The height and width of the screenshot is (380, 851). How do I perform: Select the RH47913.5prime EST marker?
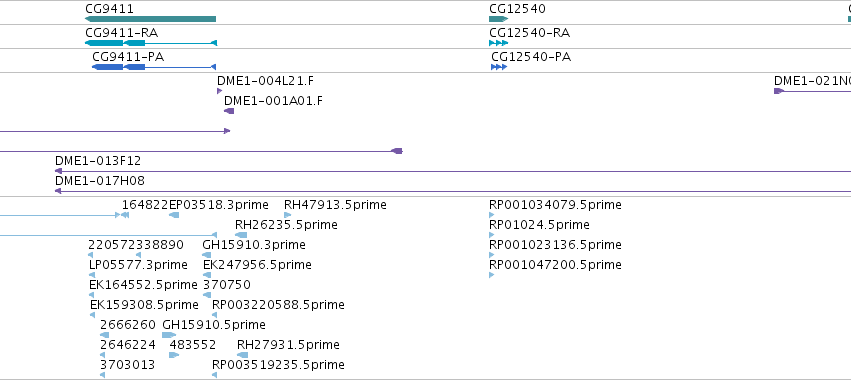287,216
